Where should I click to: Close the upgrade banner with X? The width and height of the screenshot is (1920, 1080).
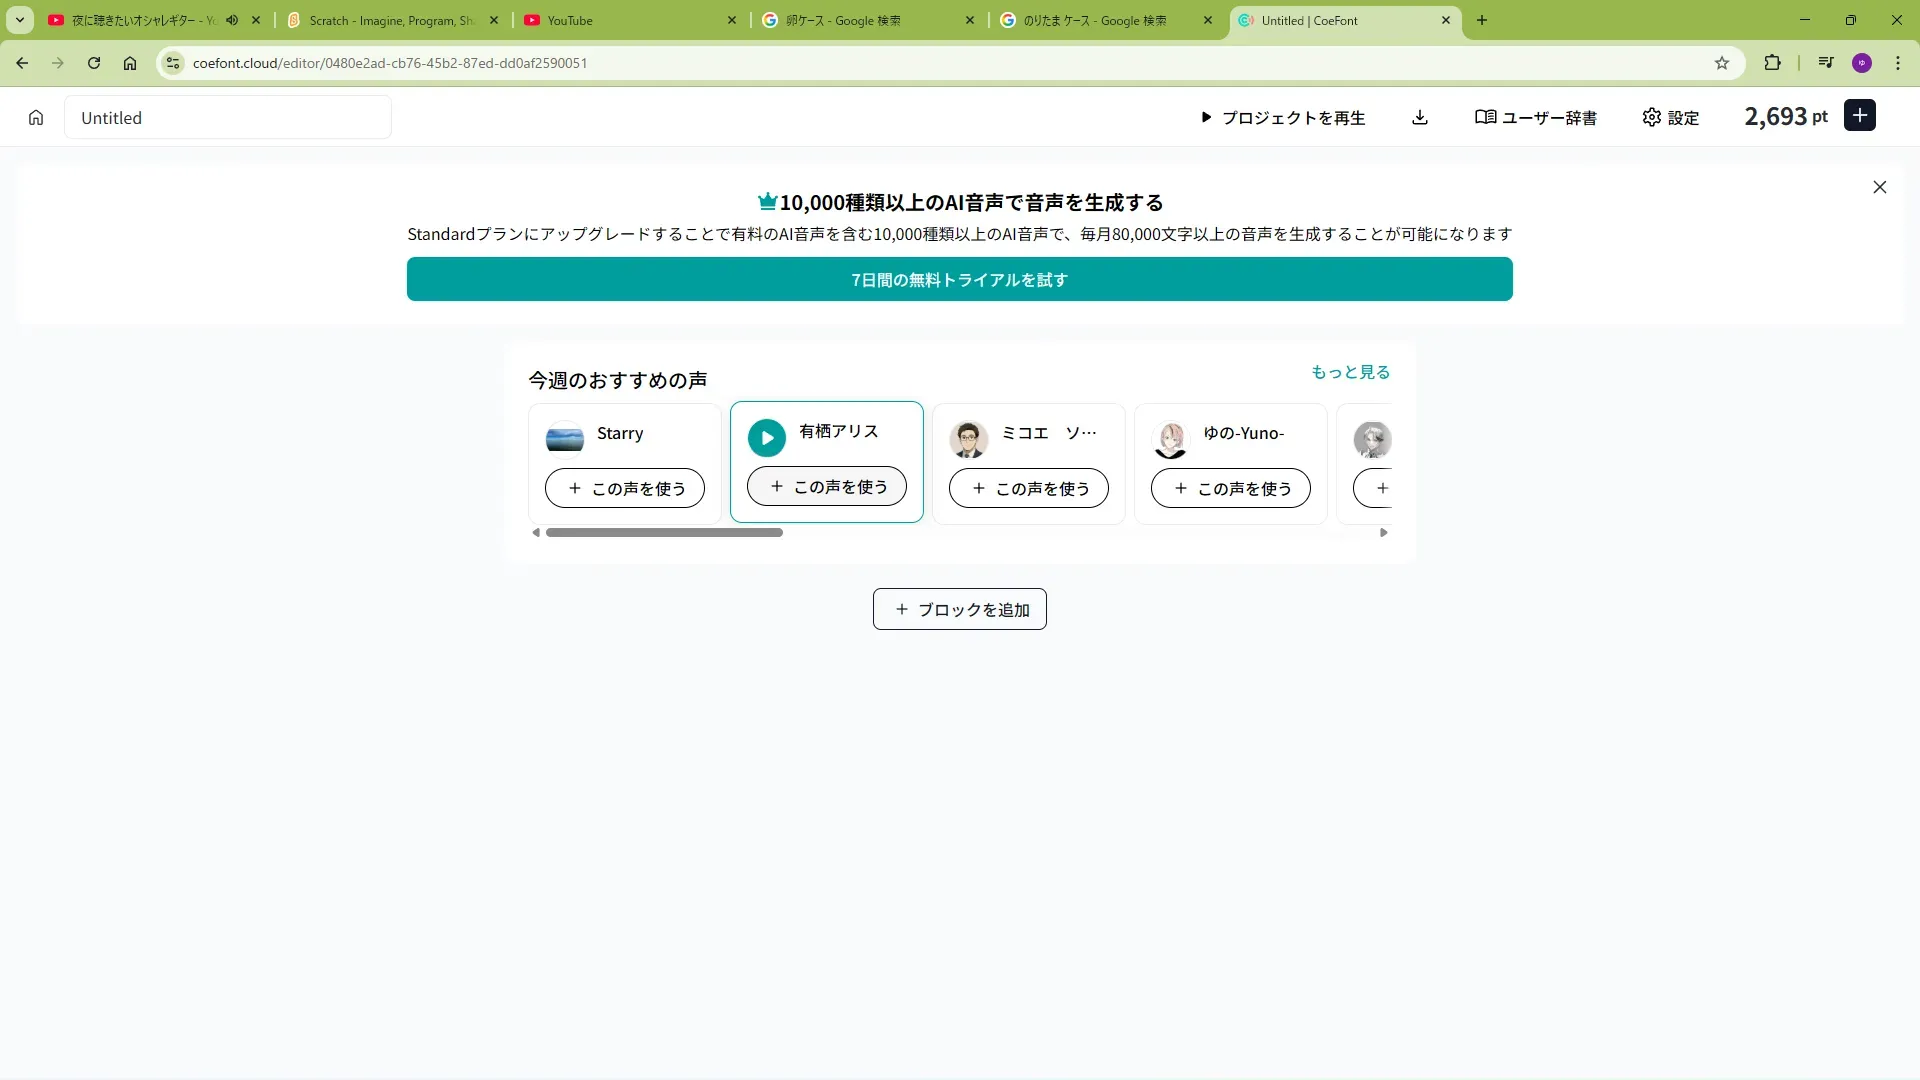1879,187
